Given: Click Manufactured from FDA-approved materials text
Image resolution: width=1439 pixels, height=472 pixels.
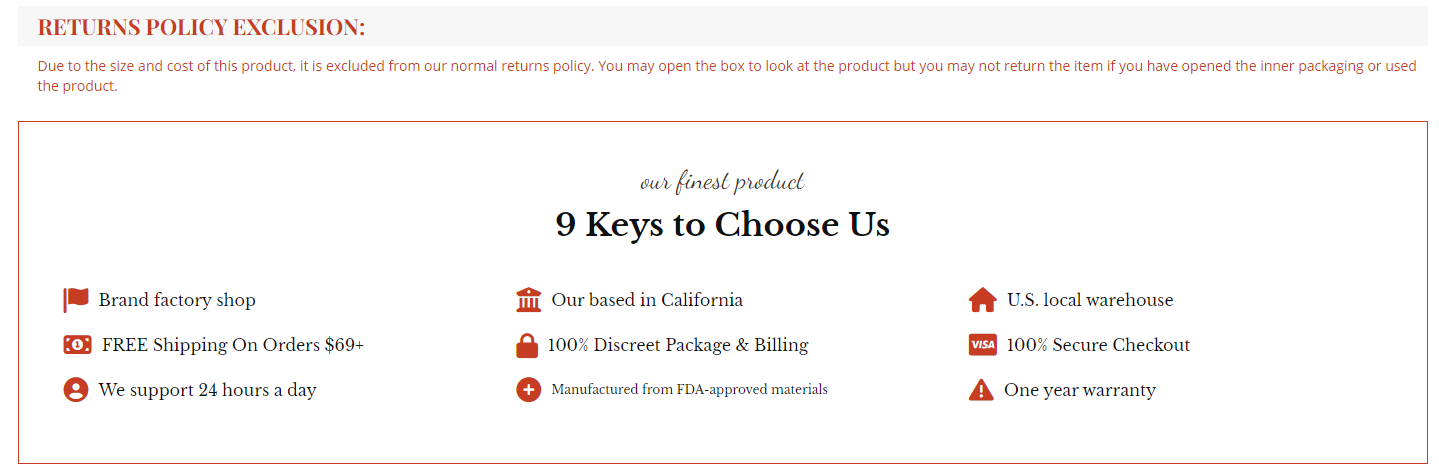Looking at the screenshot, I should pos(689,390).
